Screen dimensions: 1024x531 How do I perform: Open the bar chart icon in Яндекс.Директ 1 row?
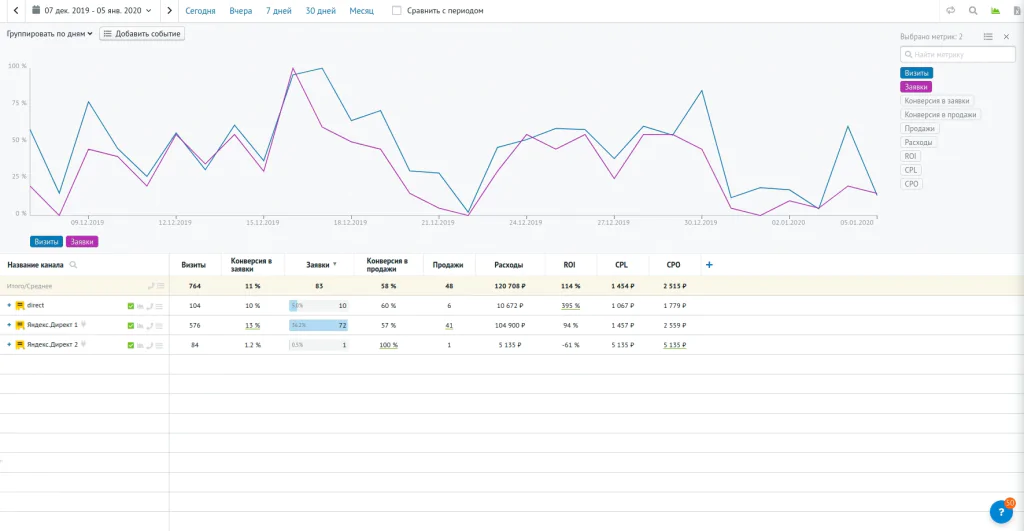140,326
